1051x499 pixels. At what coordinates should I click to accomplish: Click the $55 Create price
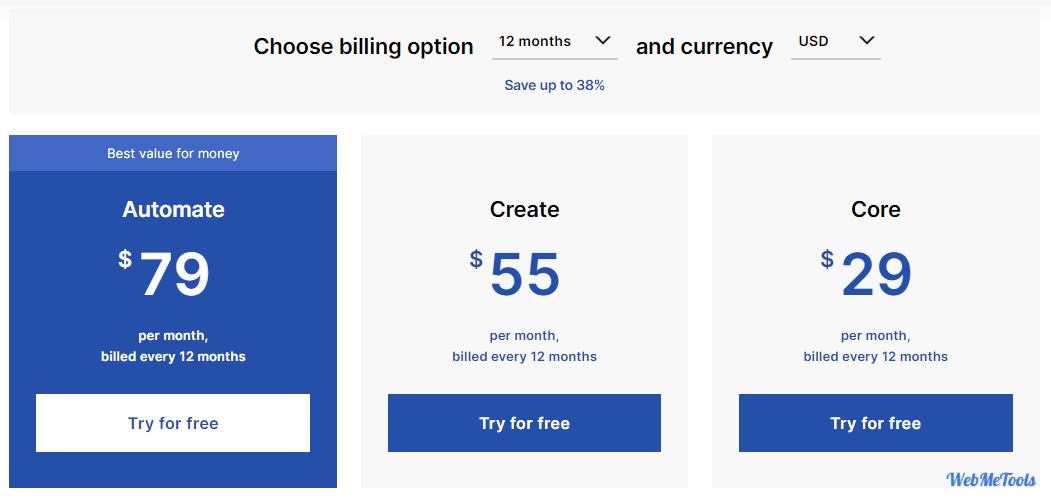point(515,274)
